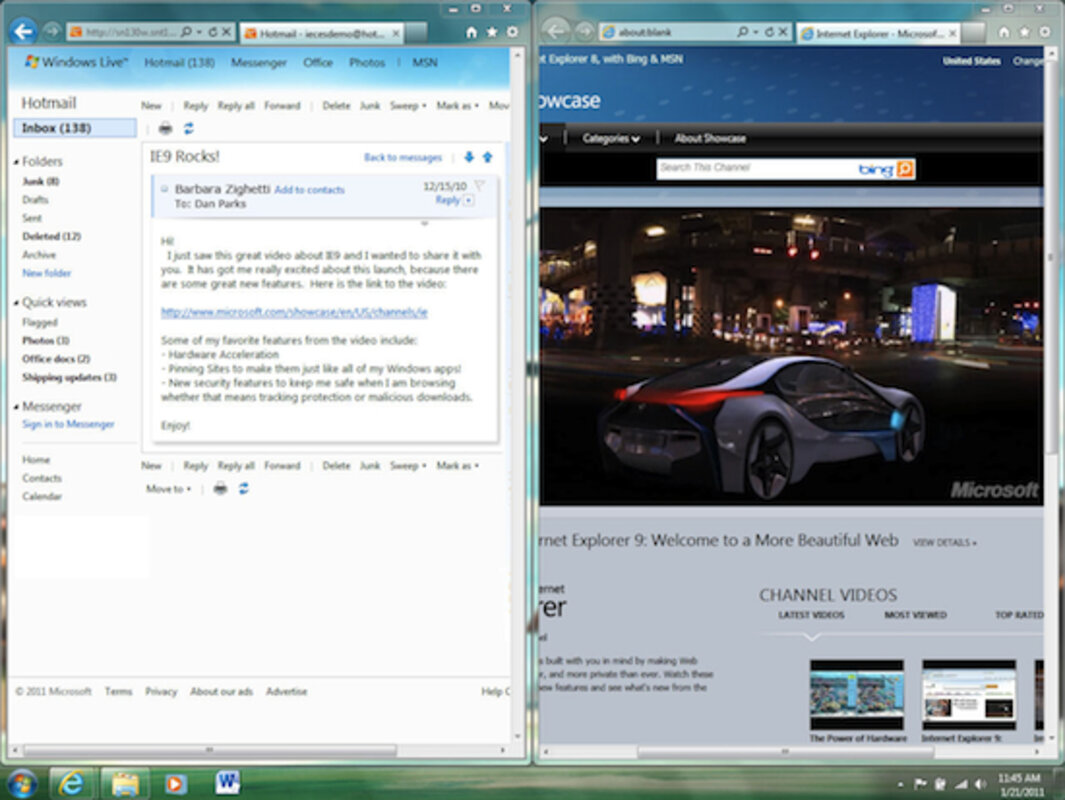The image size is (1065, 800).
Task: Open Photos in Windows Live header
Action: point(367,62)
